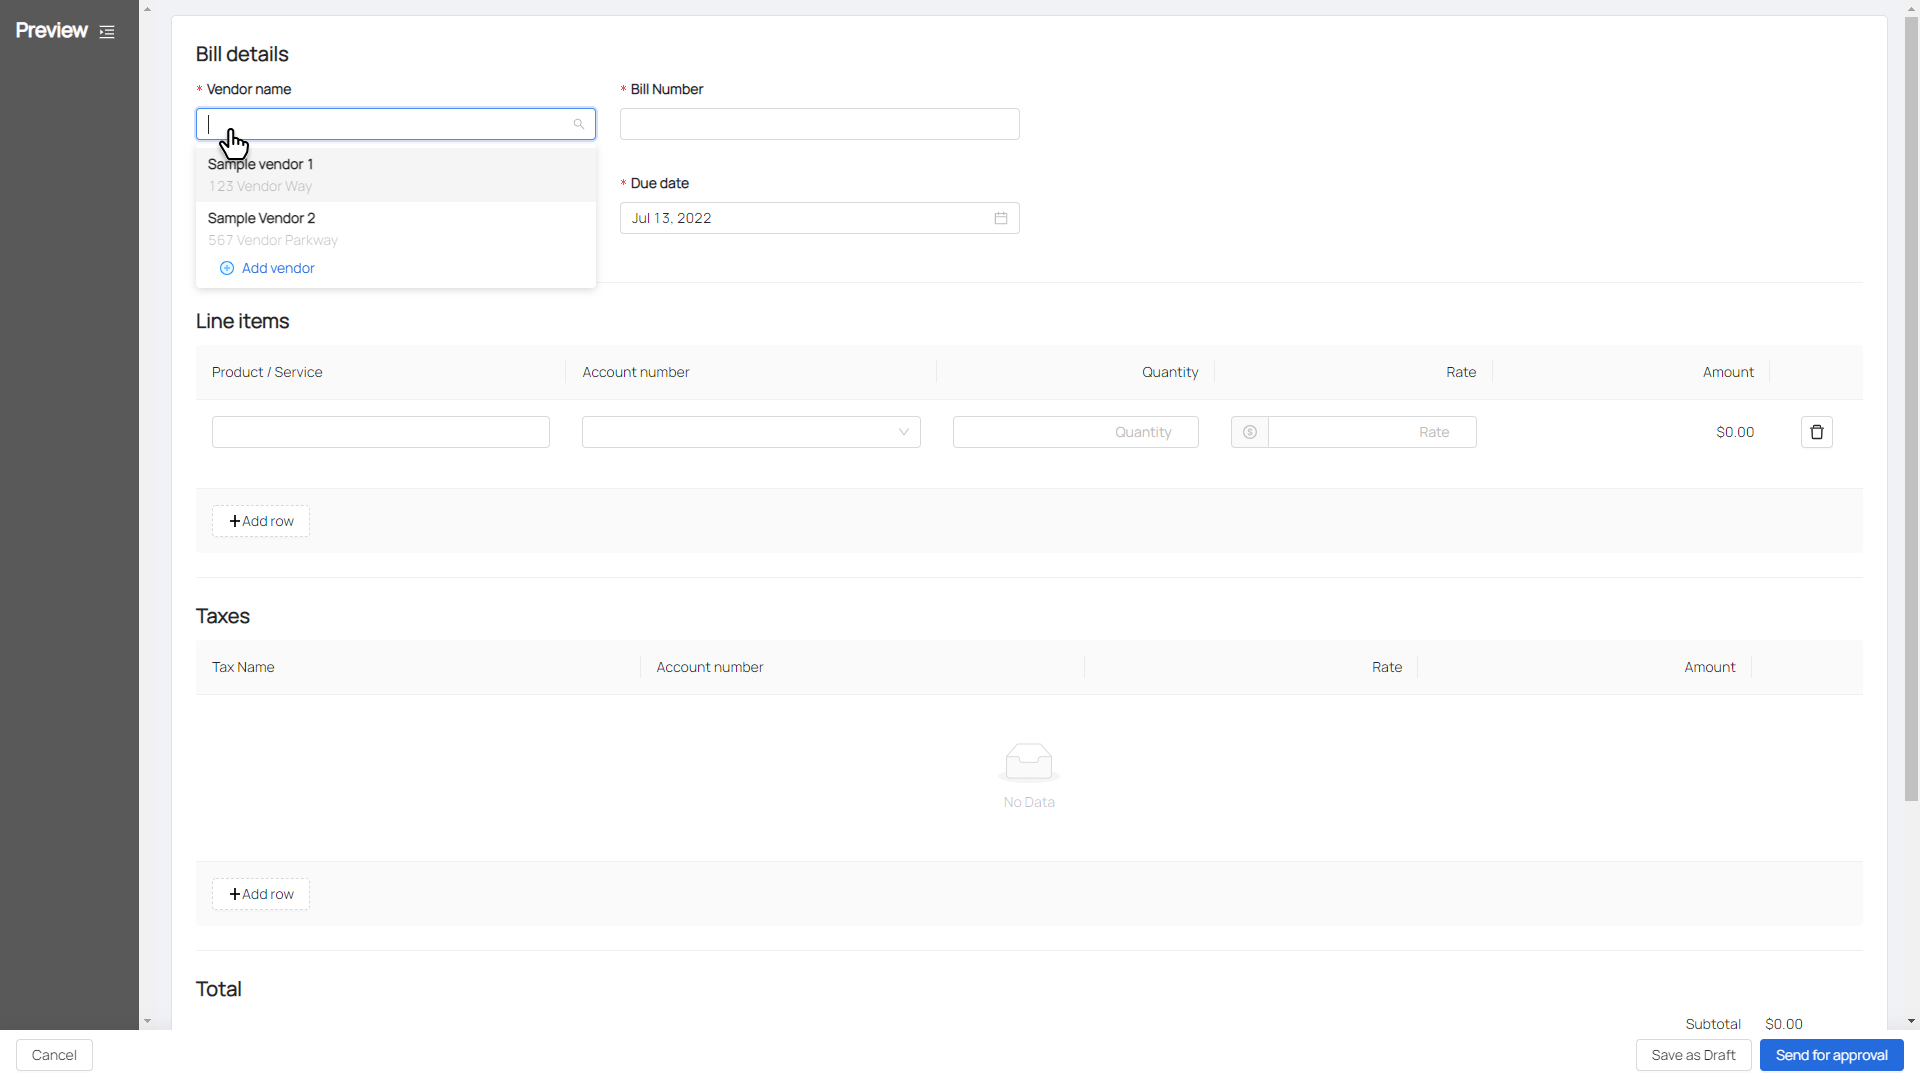Click the plus icon beside Add vendor
The height and width of the screenshot is (1080, 1920).
(227, 268)
